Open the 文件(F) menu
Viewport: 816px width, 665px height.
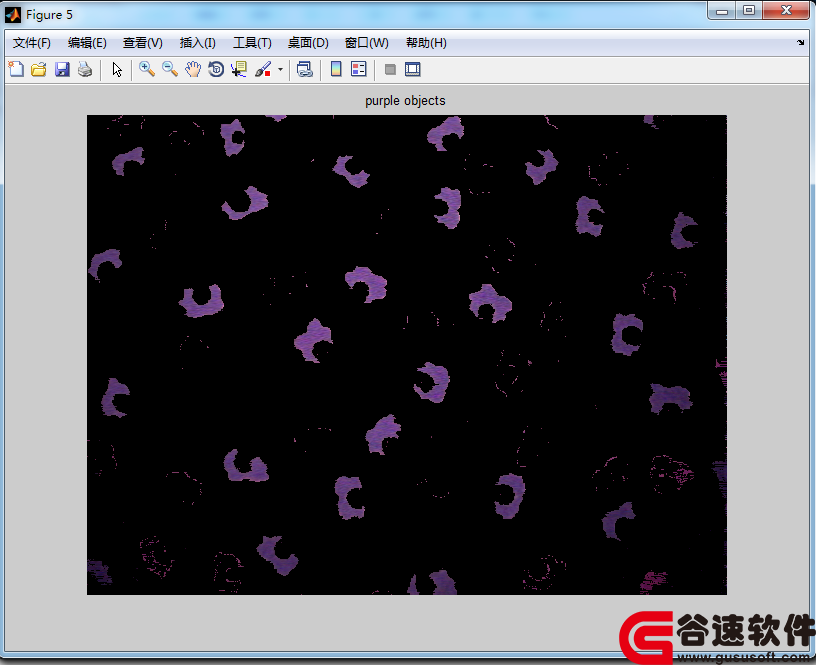tap(32, 43)
